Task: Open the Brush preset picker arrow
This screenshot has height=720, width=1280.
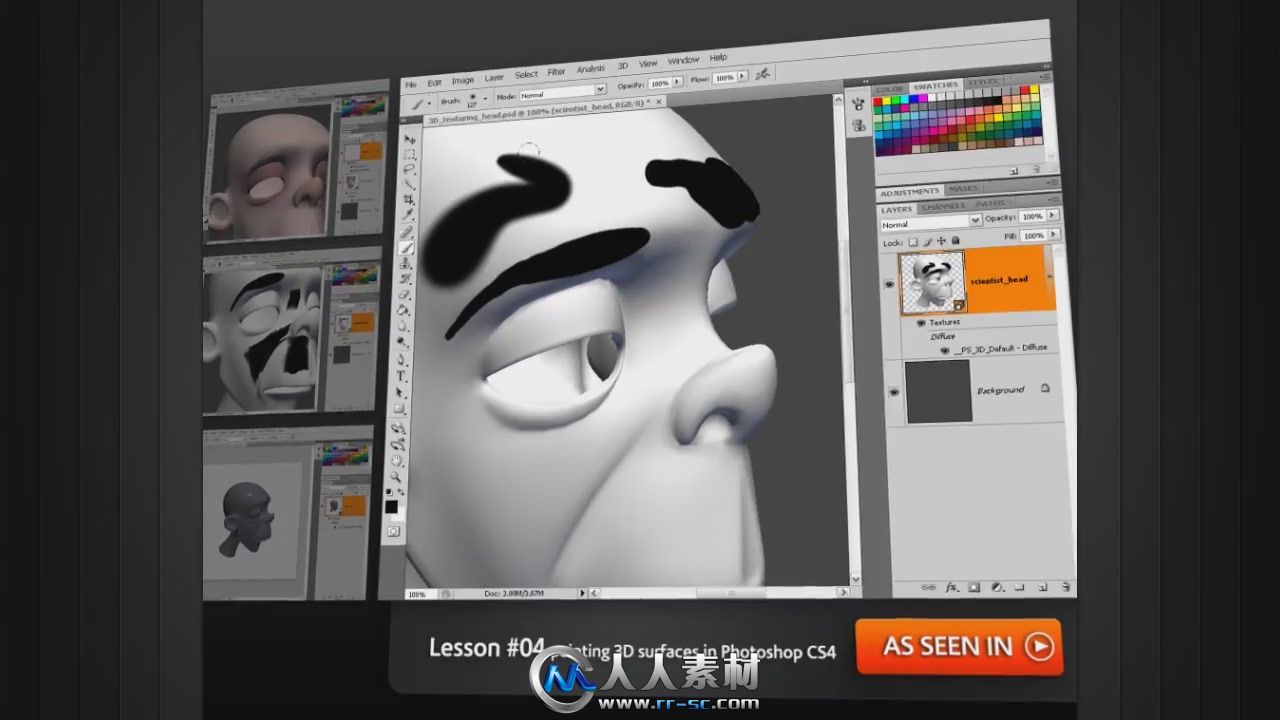Action: pos(485,98)
